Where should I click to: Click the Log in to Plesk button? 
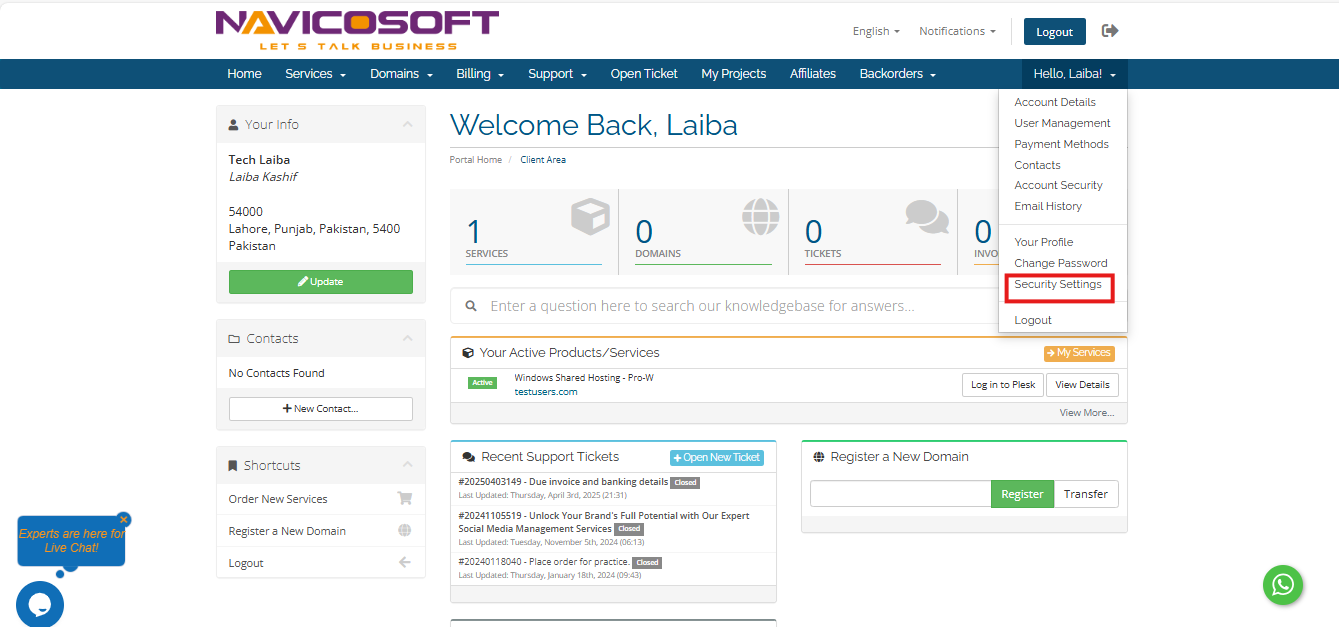coord(1003,385)
